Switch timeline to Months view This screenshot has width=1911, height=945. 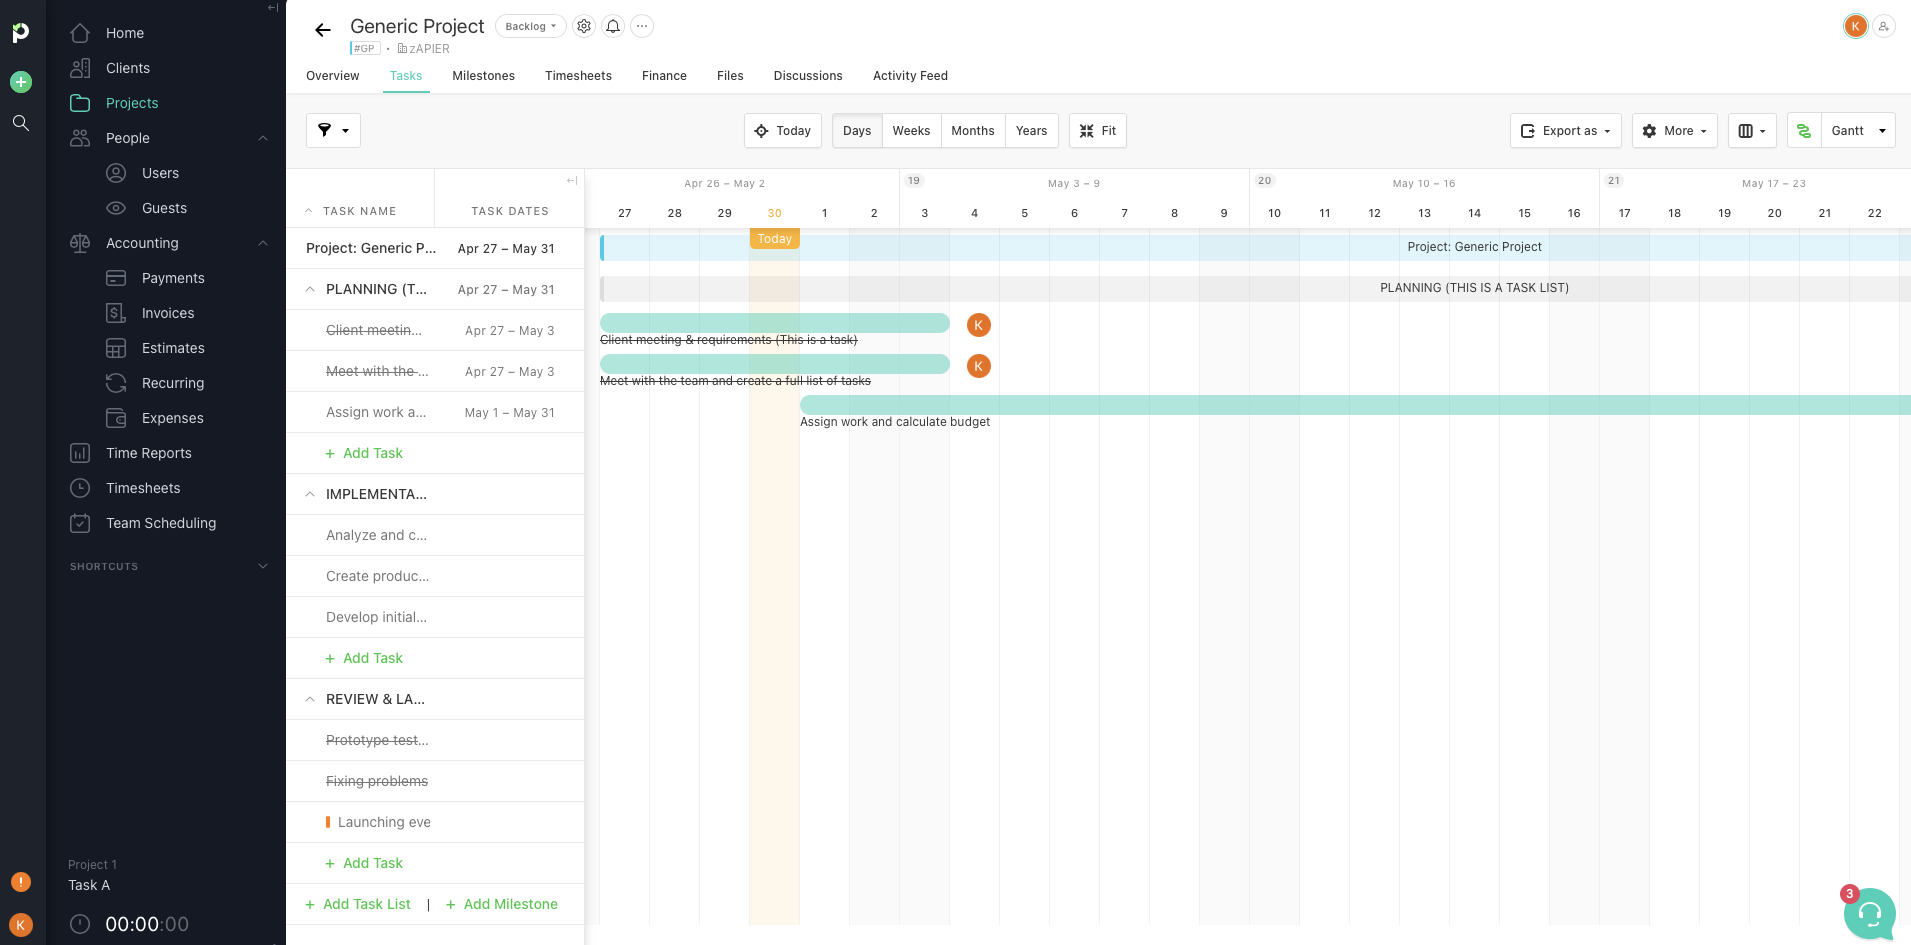[973, 131]
